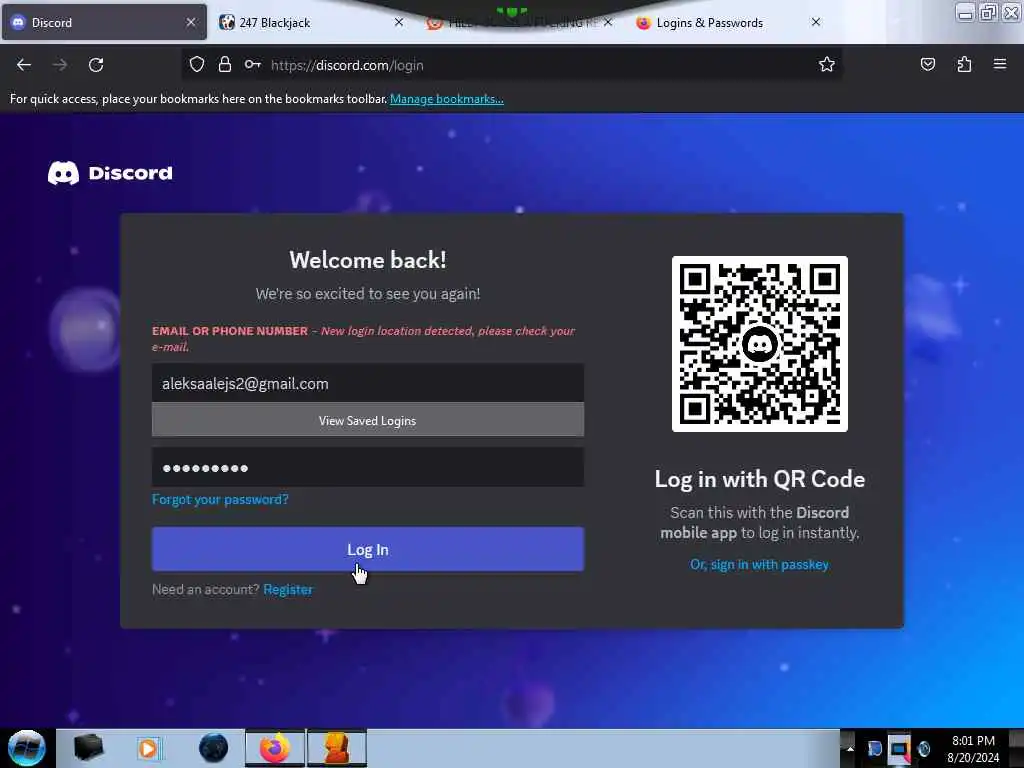
Task: Open orange figure app in taskbar
Action: [x=337, y=748]
